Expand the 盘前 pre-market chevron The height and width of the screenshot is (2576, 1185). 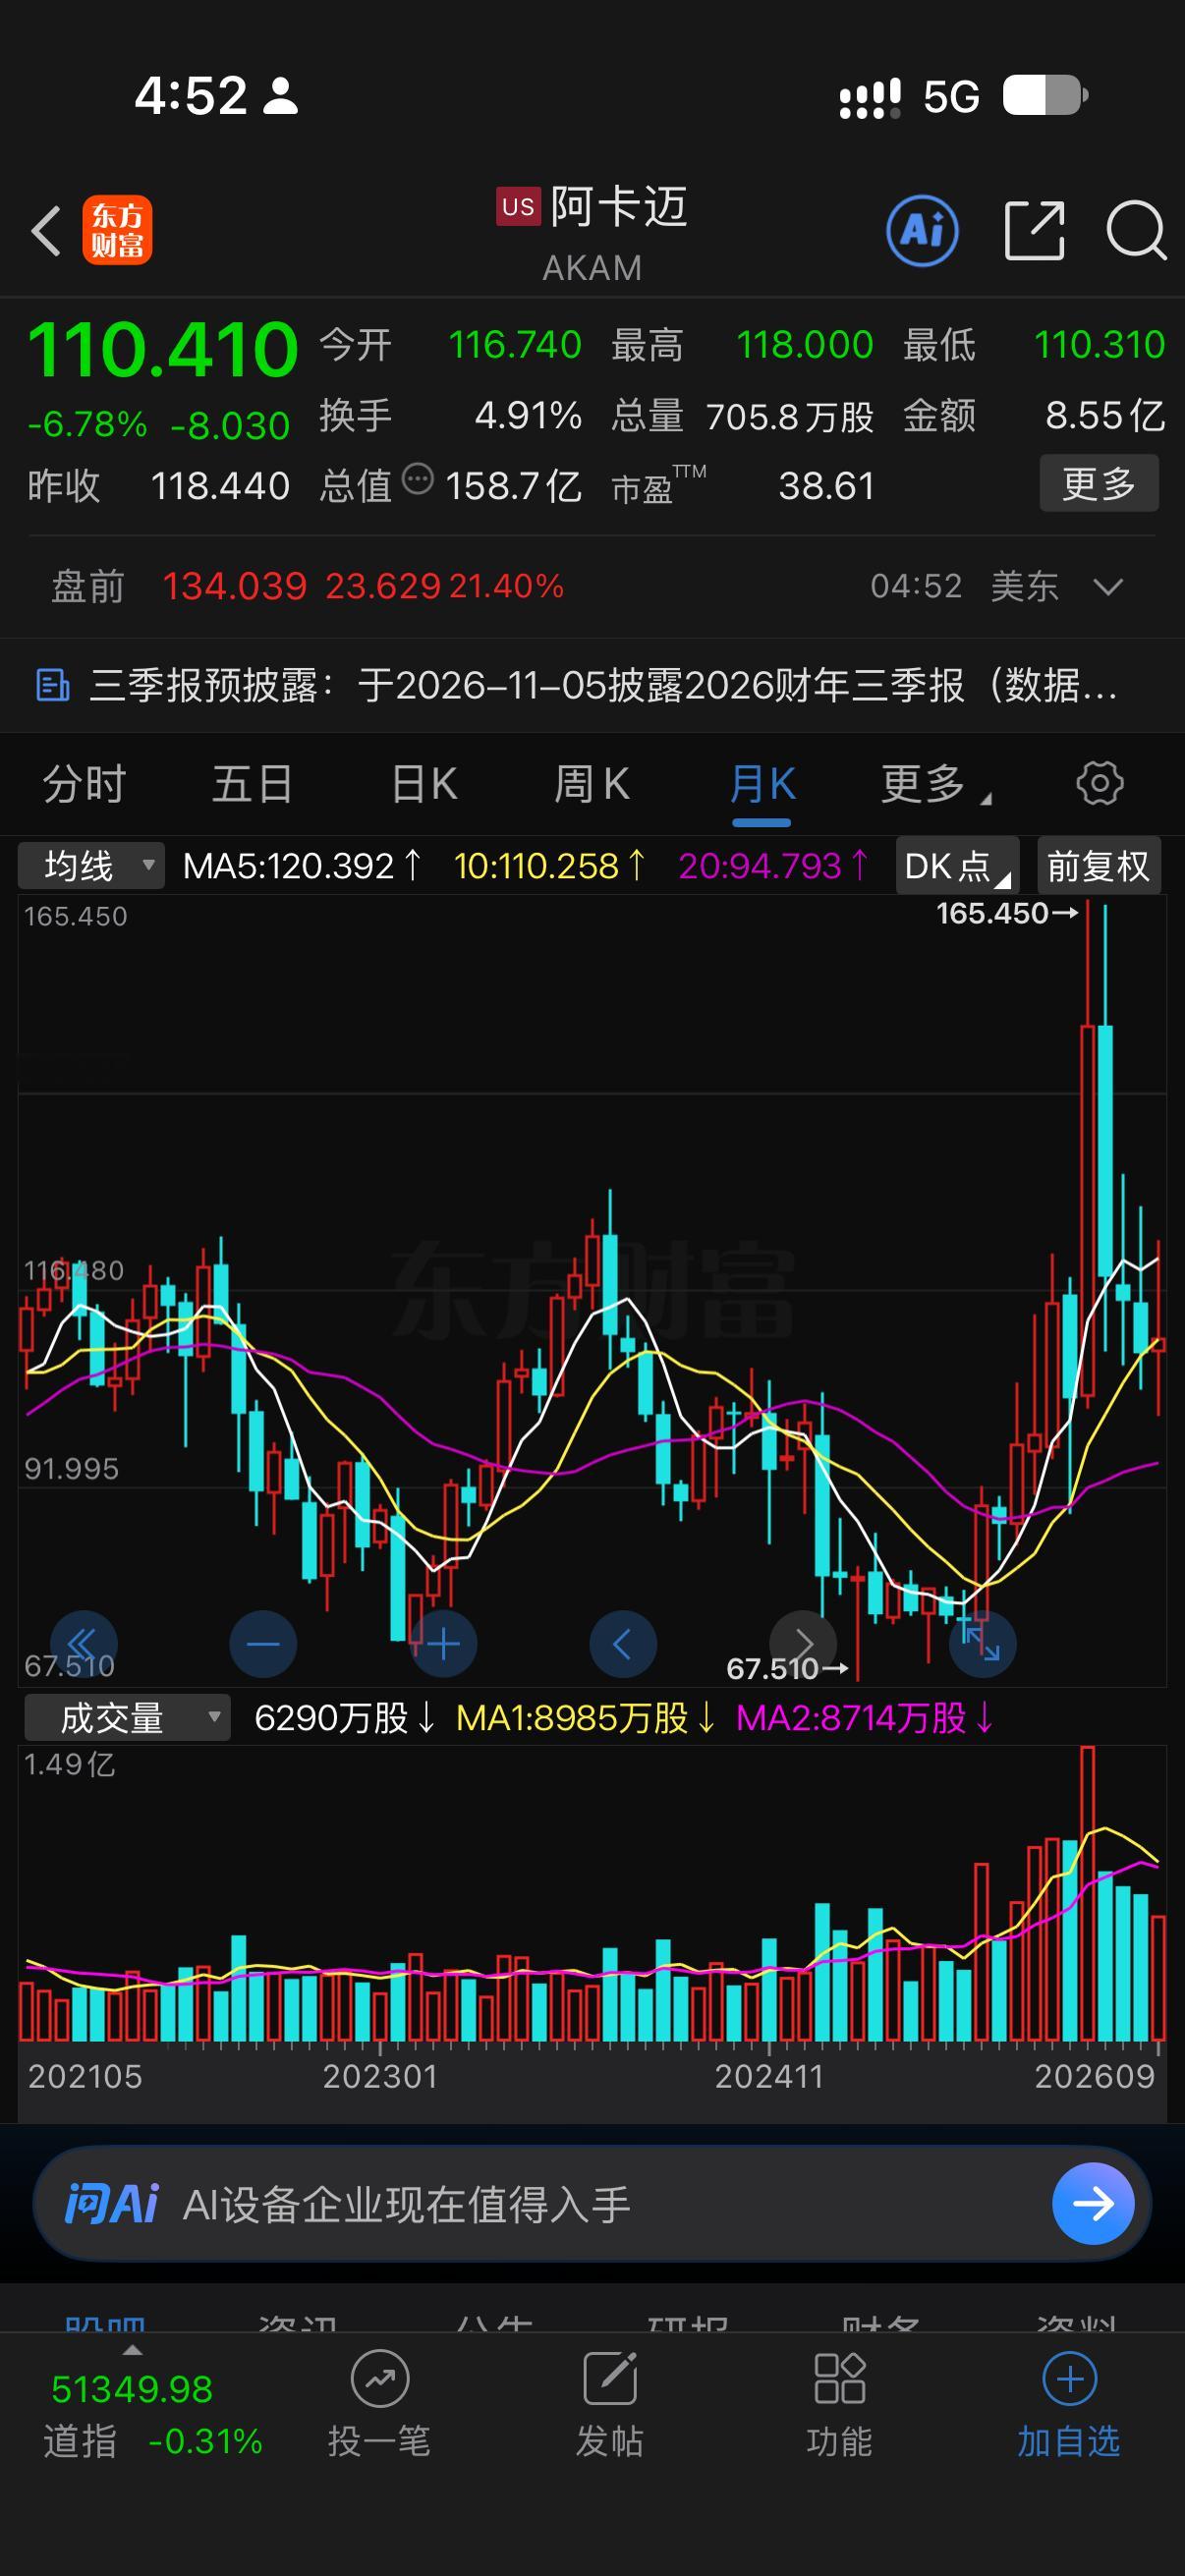(x=1108, y=587)
